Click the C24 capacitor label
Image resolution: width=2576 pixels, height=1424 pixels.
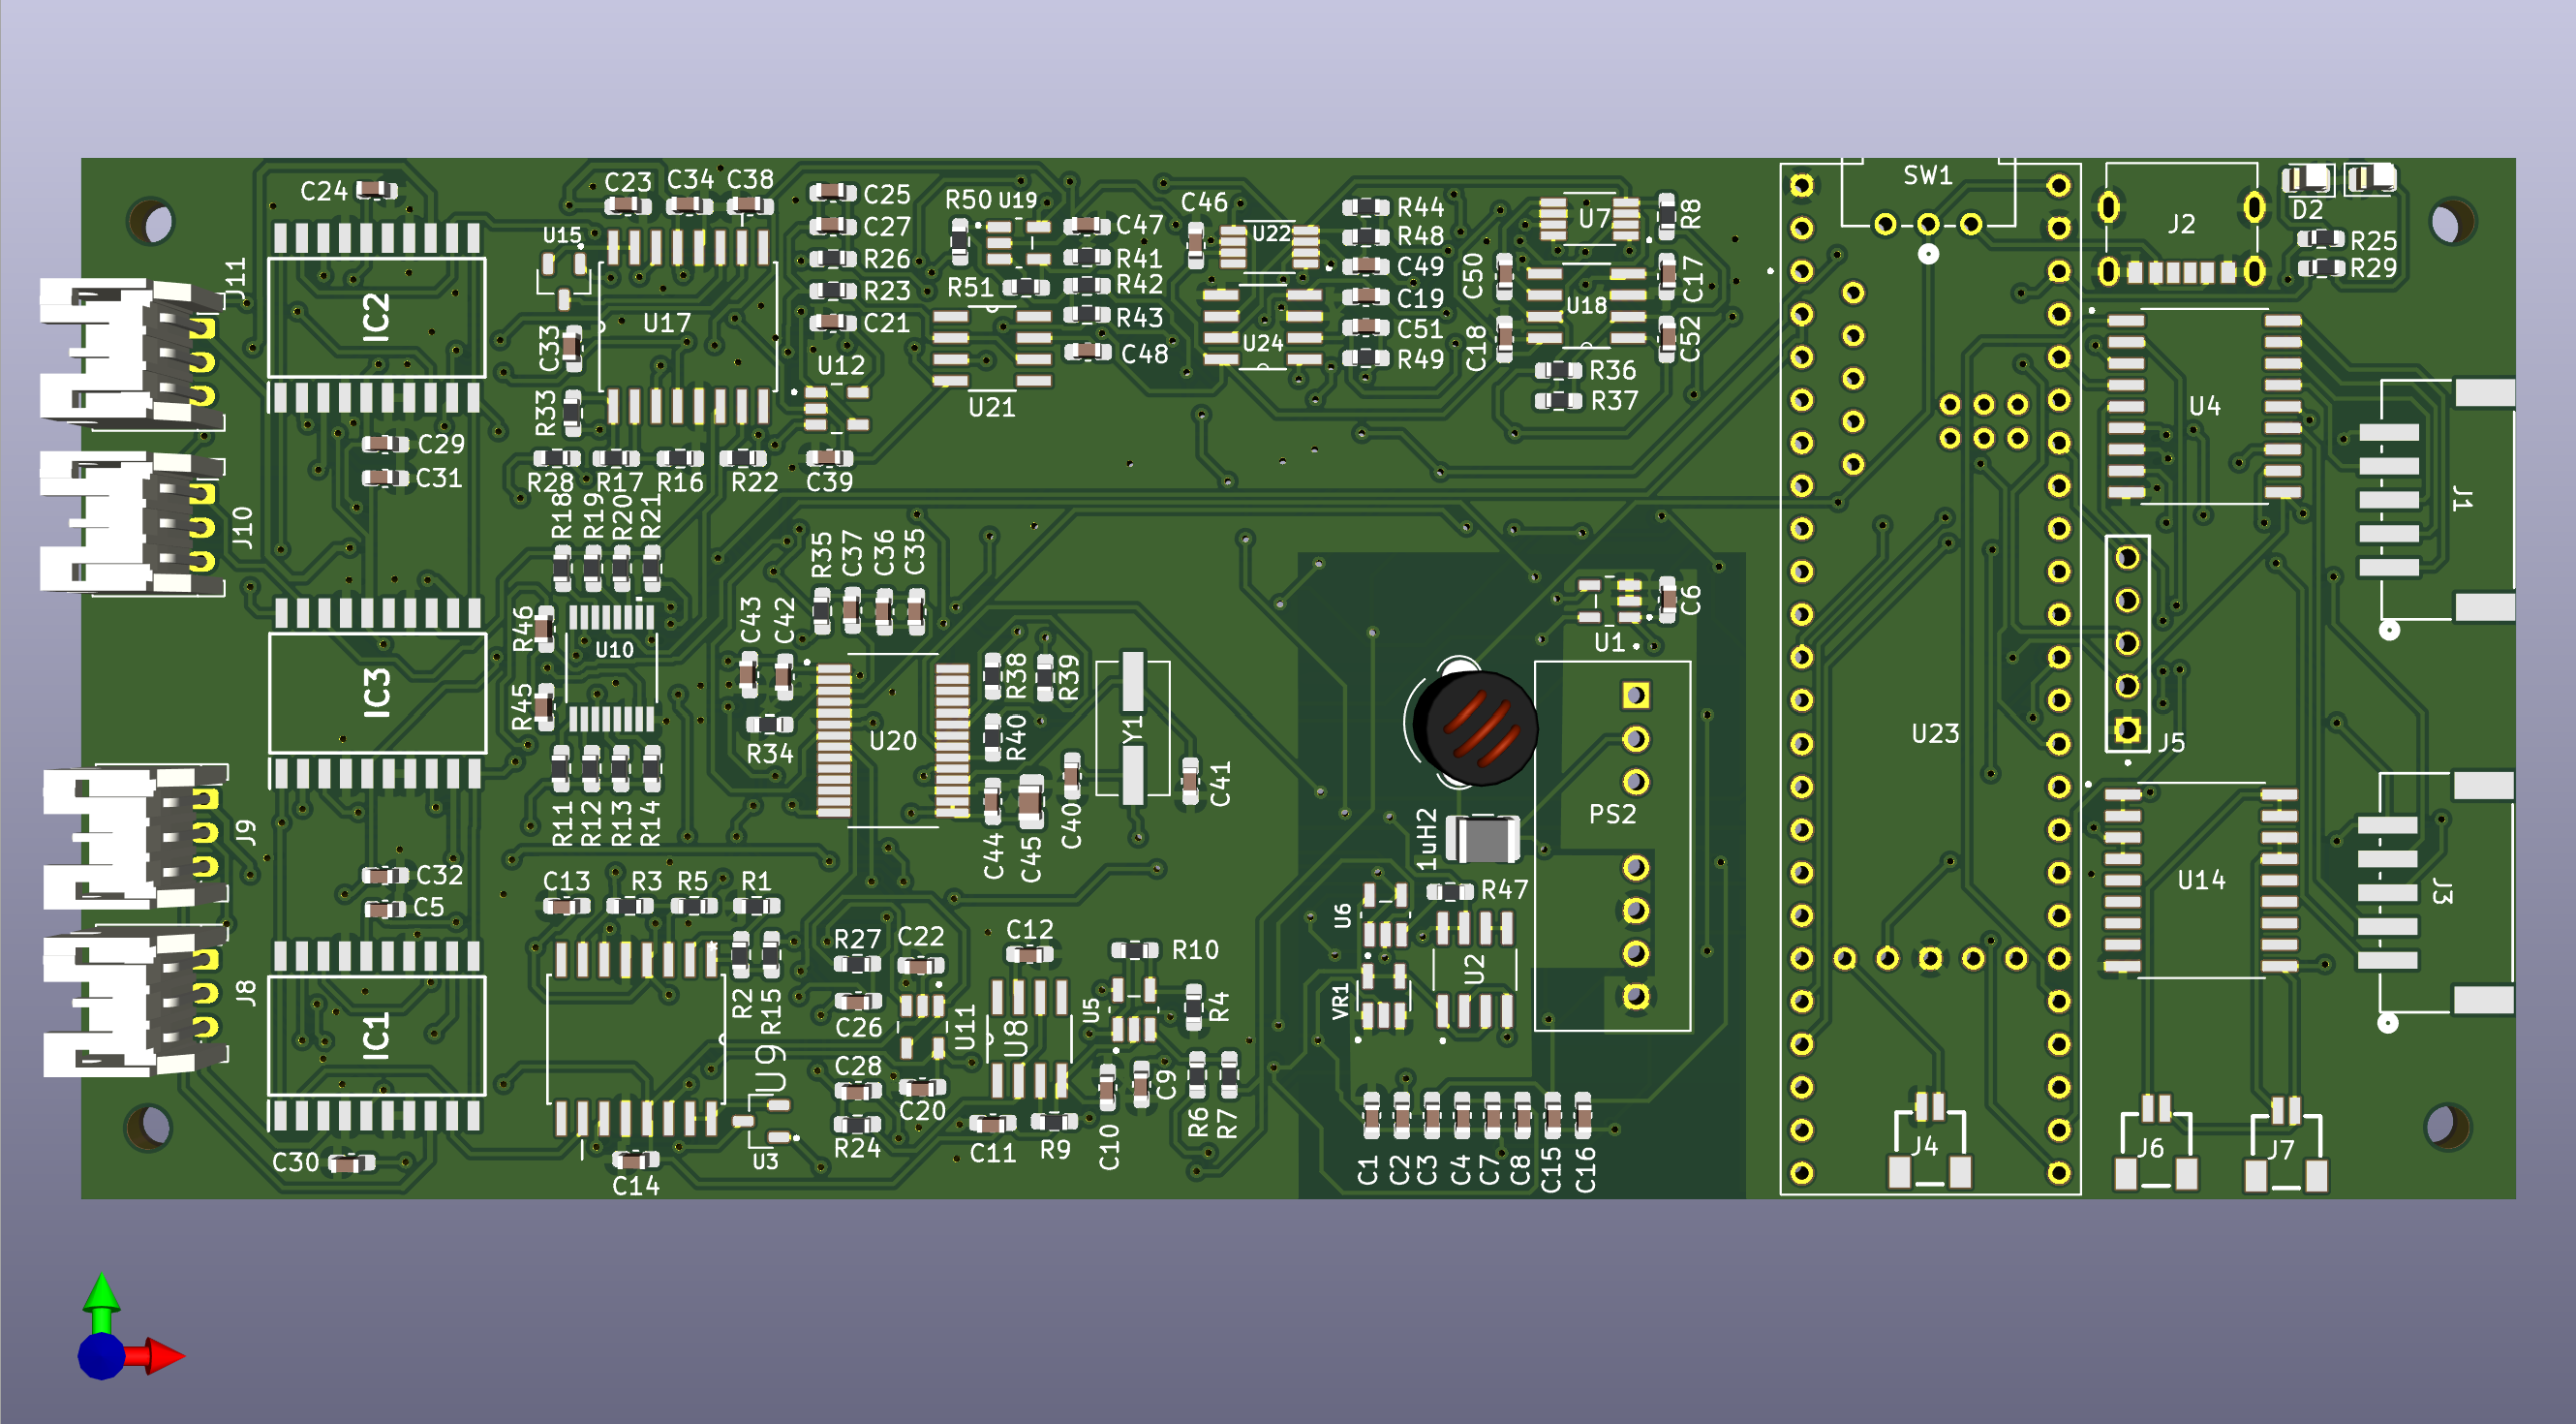(x=323, y=191)
